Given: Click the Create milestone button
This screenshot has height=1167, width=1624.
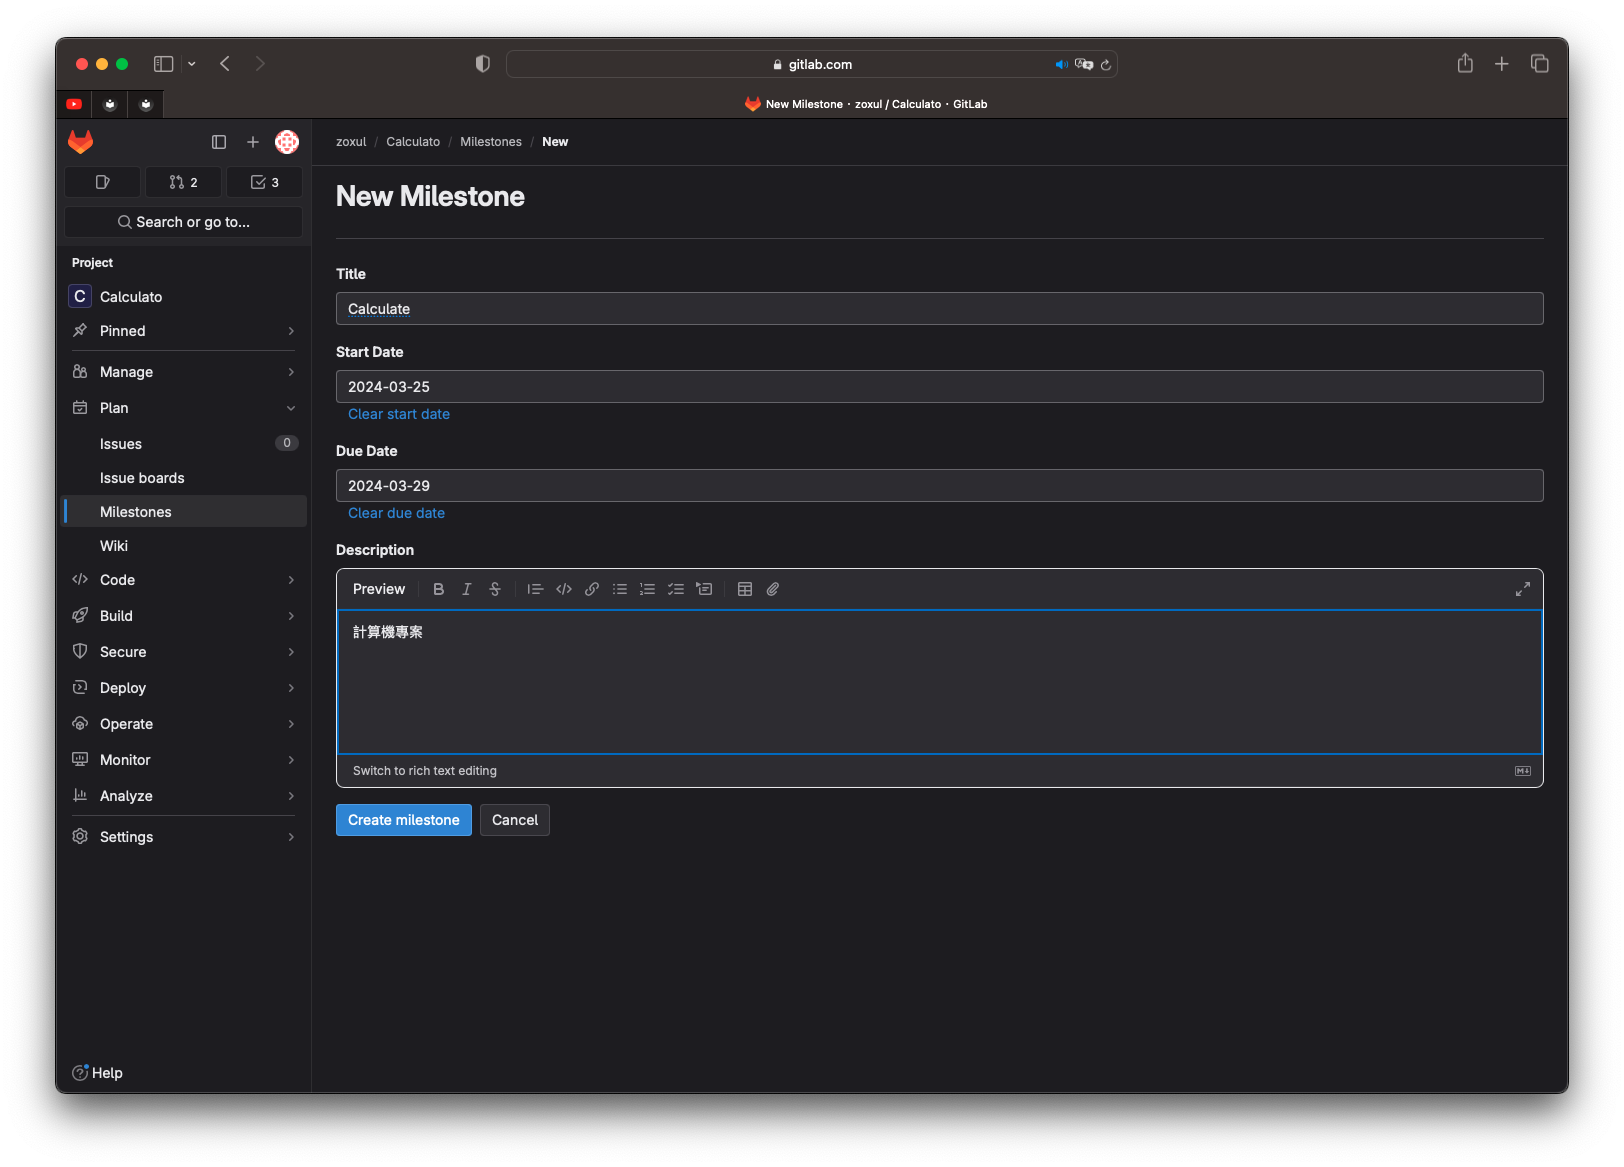Looking at the screenshot, I should (403, 820).
